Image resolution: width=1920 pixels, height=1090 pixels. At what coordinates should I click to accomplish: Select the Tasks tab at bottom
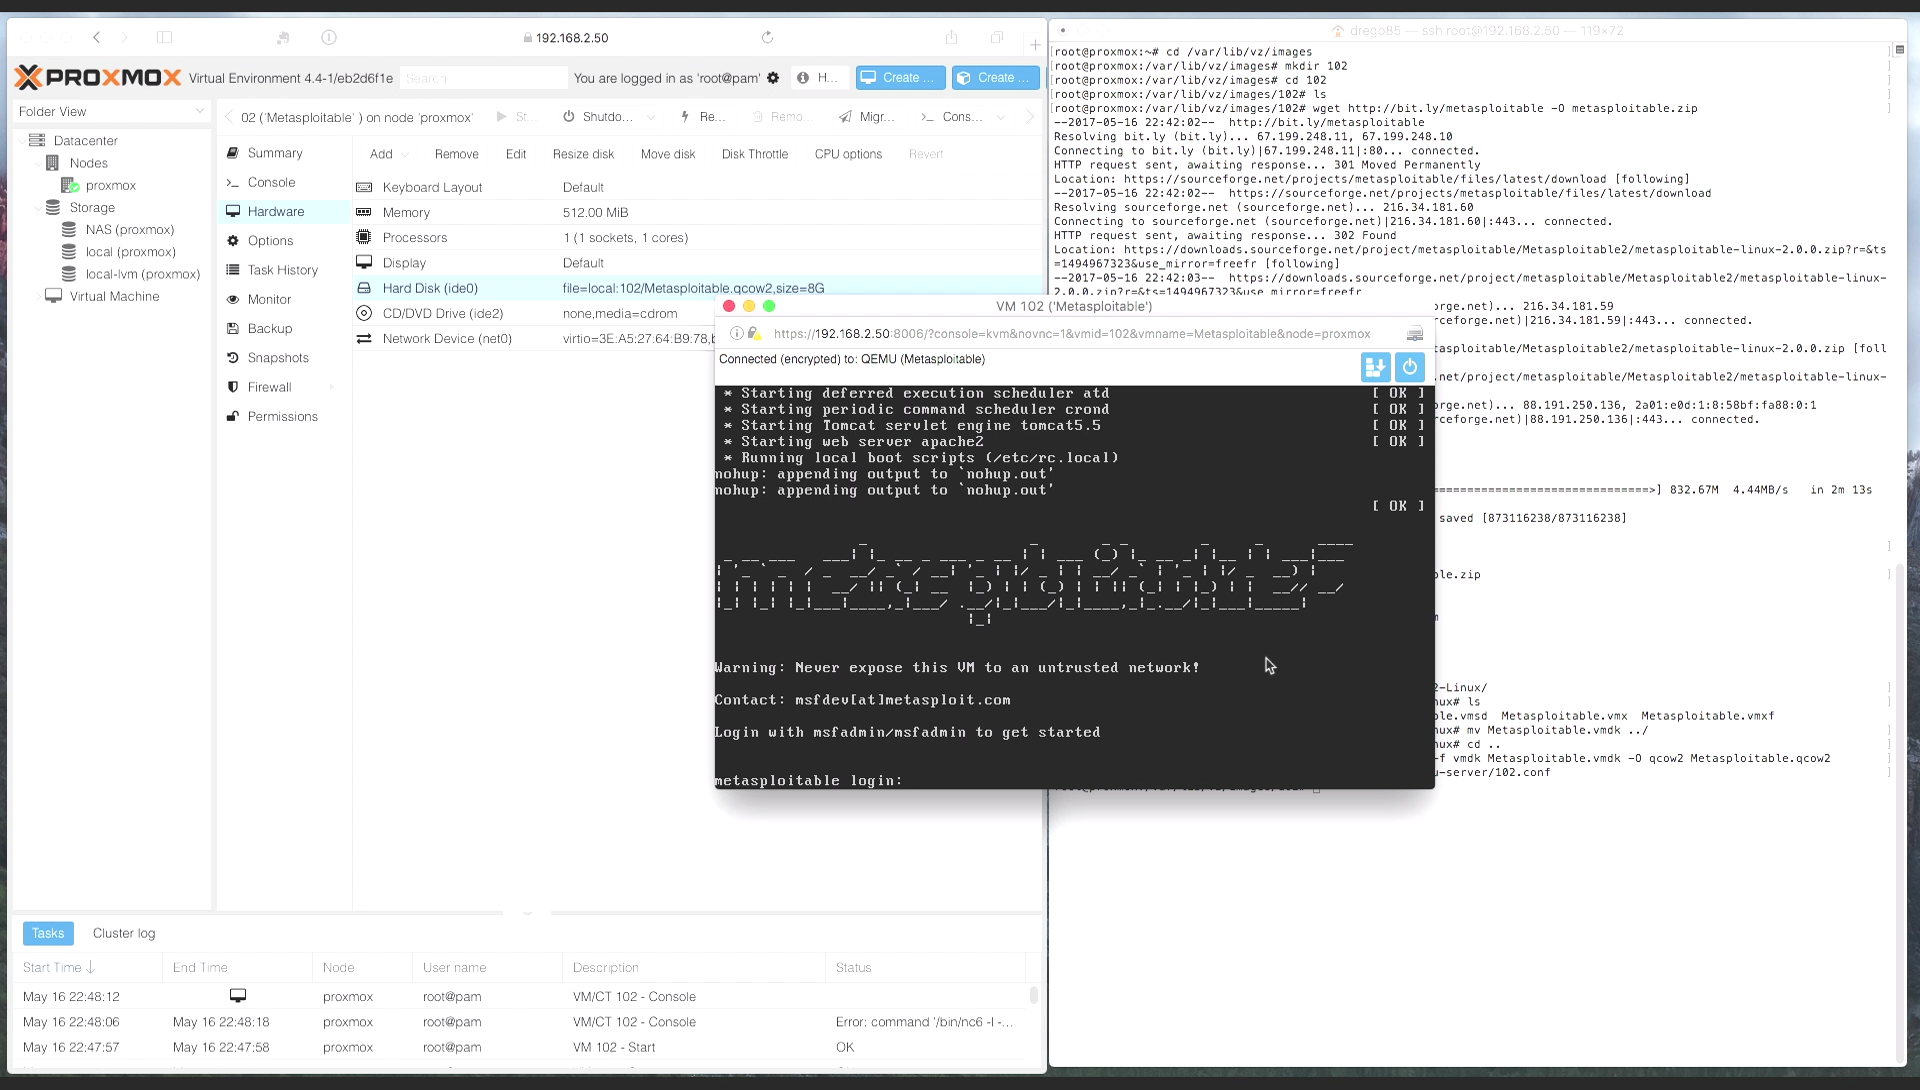pos(47,932)
